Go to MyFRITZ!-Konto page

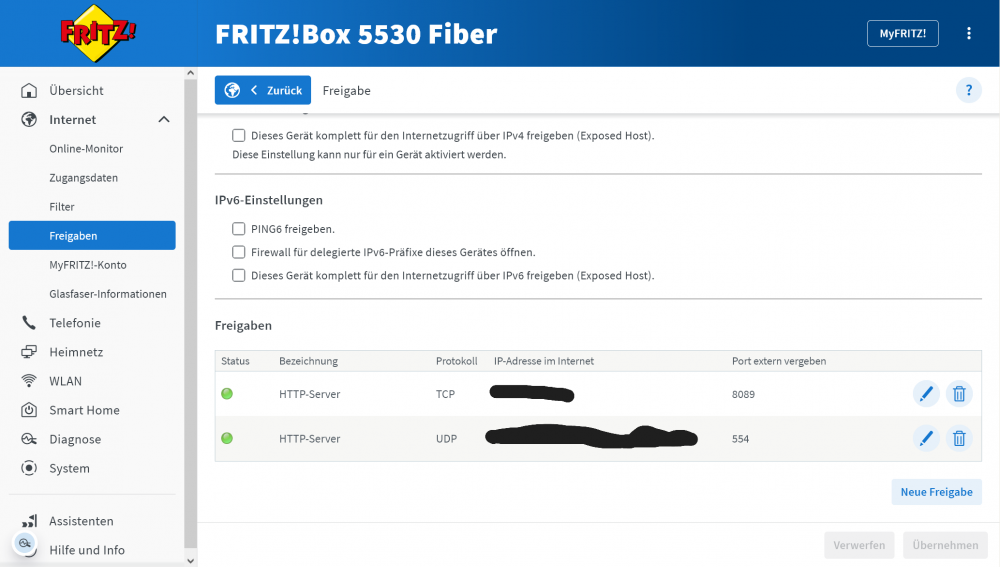click(x=87, y=265)
